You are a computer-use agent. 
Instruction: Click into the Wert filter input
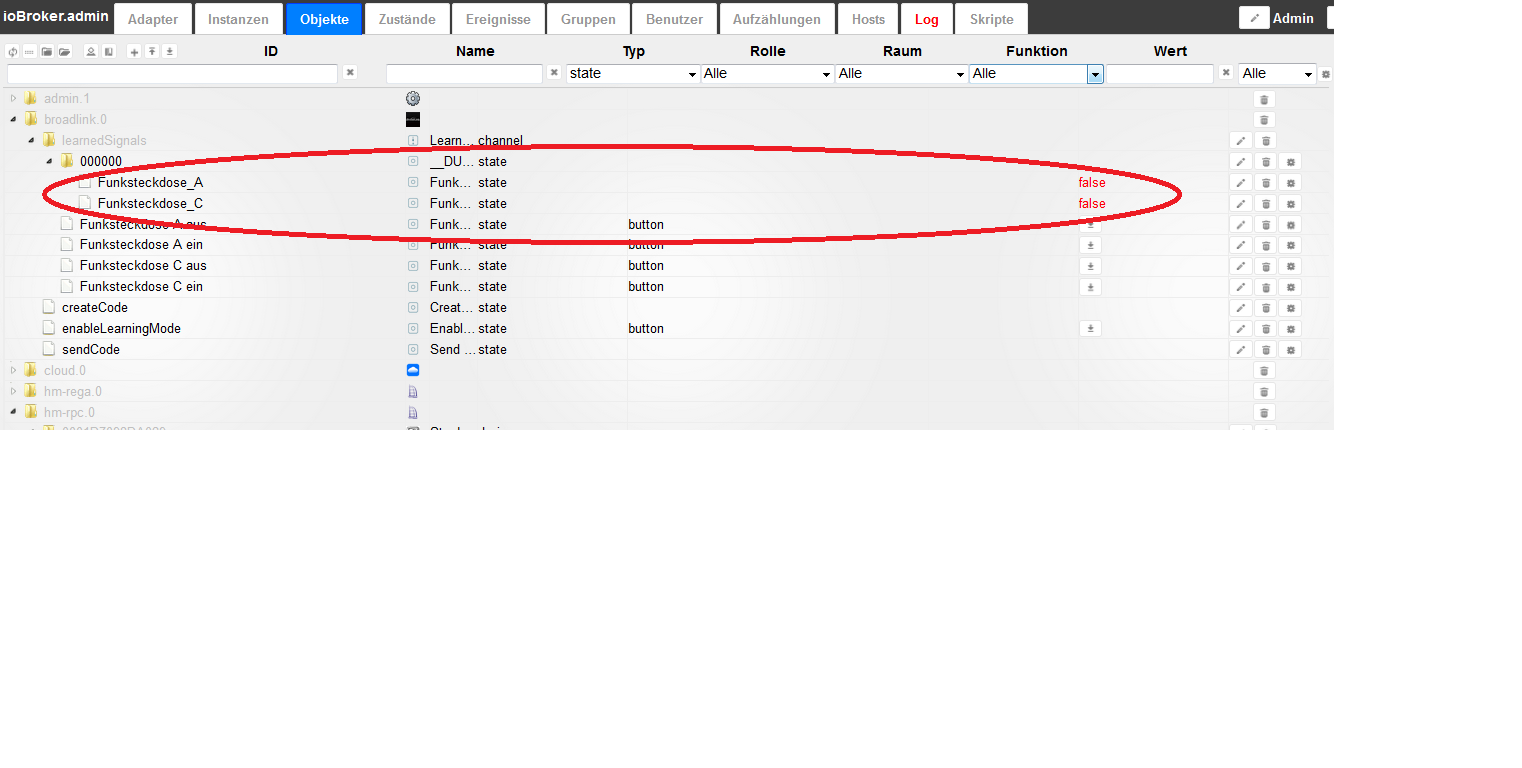pos(1160,74)
